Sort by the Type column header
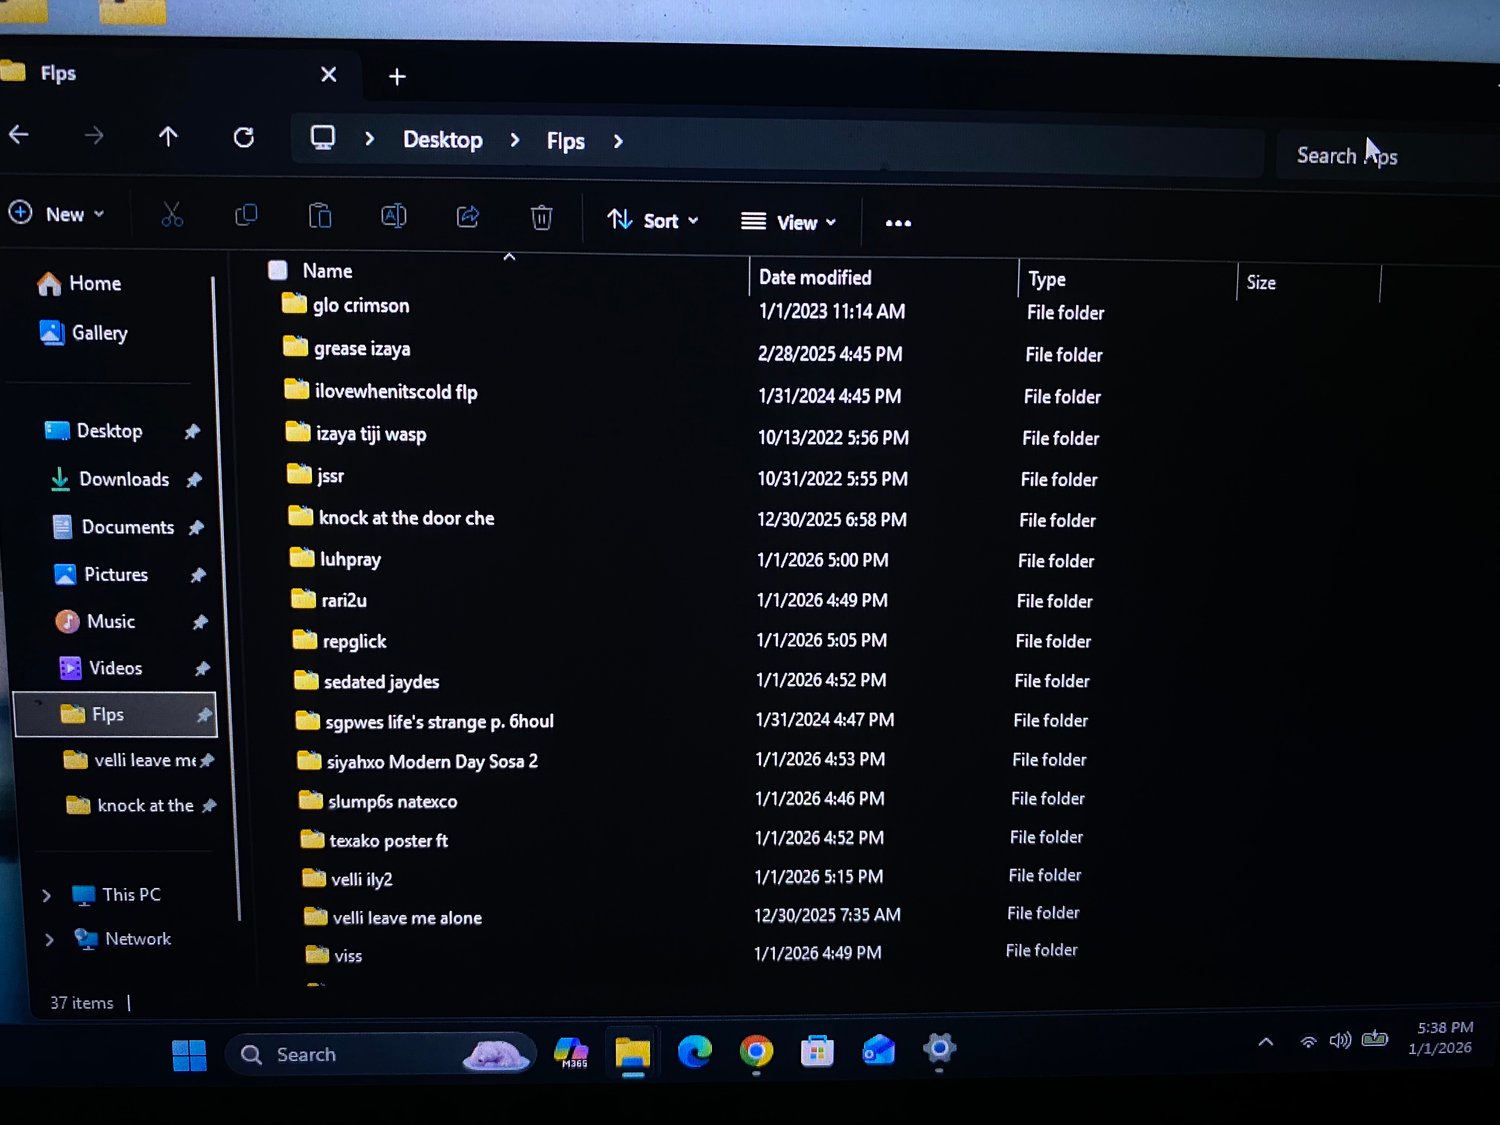 [x=1047, y=279]
